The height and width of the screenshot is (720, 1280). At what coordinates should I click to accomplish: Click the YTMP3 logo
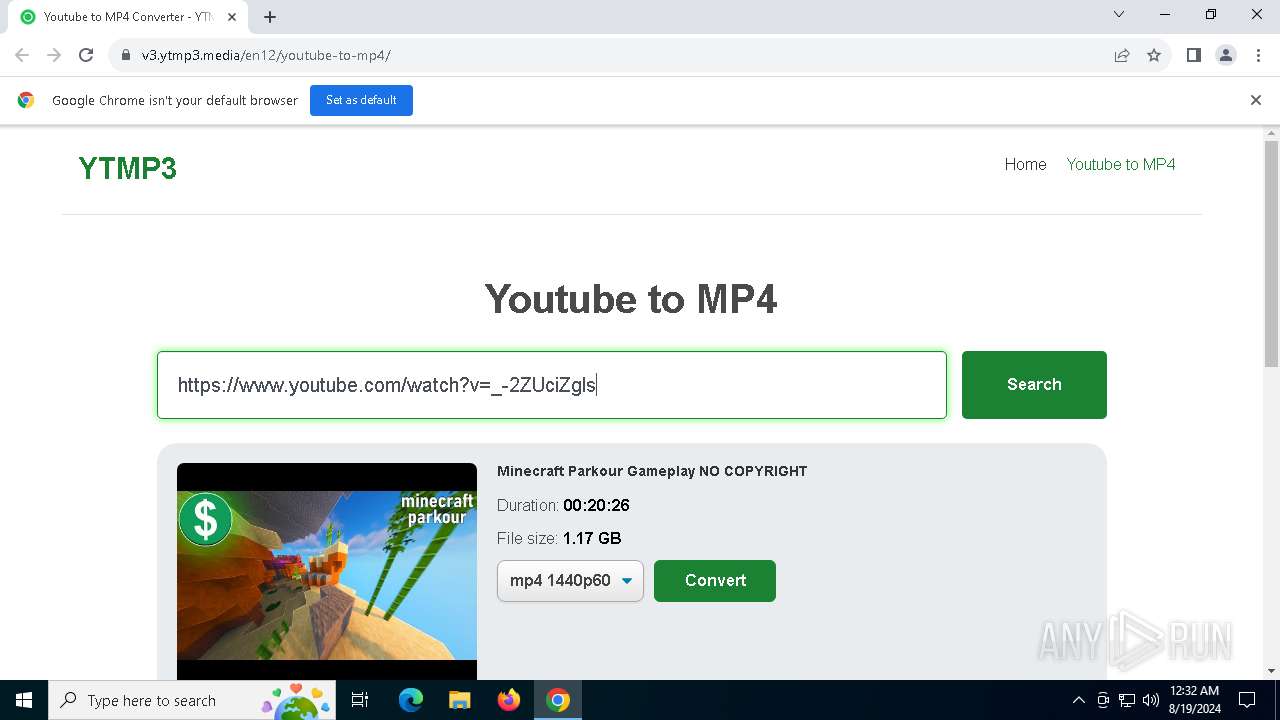click(128, 168)
